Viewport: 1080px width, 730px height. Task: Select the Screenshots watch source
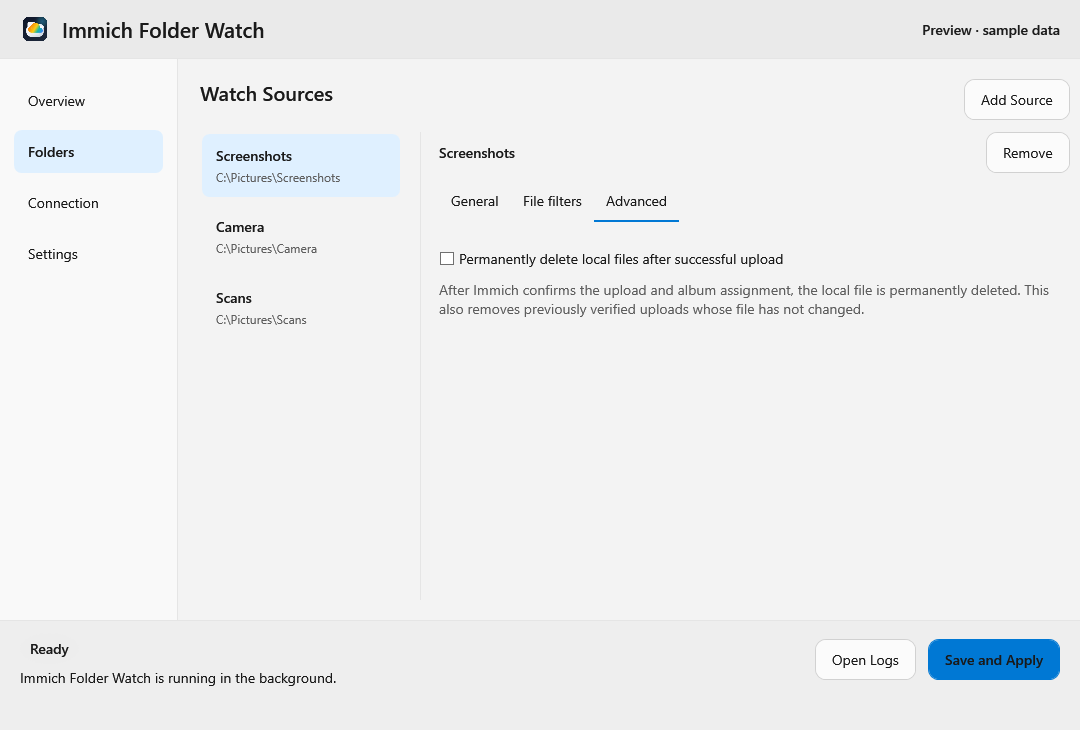tap(301, 166)
